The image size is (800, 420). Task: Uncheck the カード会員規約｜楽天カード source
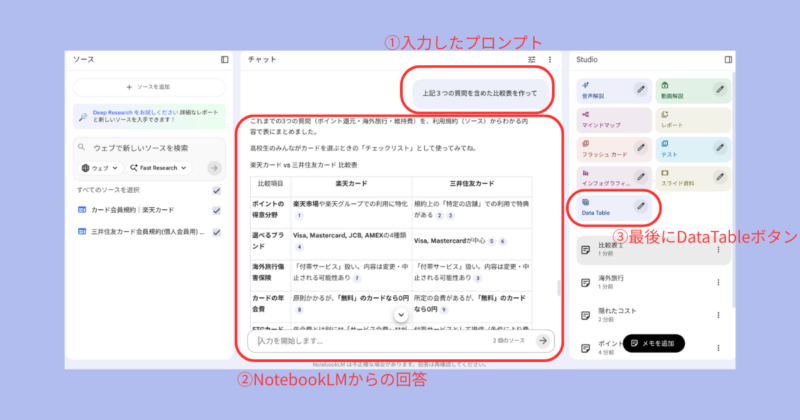point(216,211)
